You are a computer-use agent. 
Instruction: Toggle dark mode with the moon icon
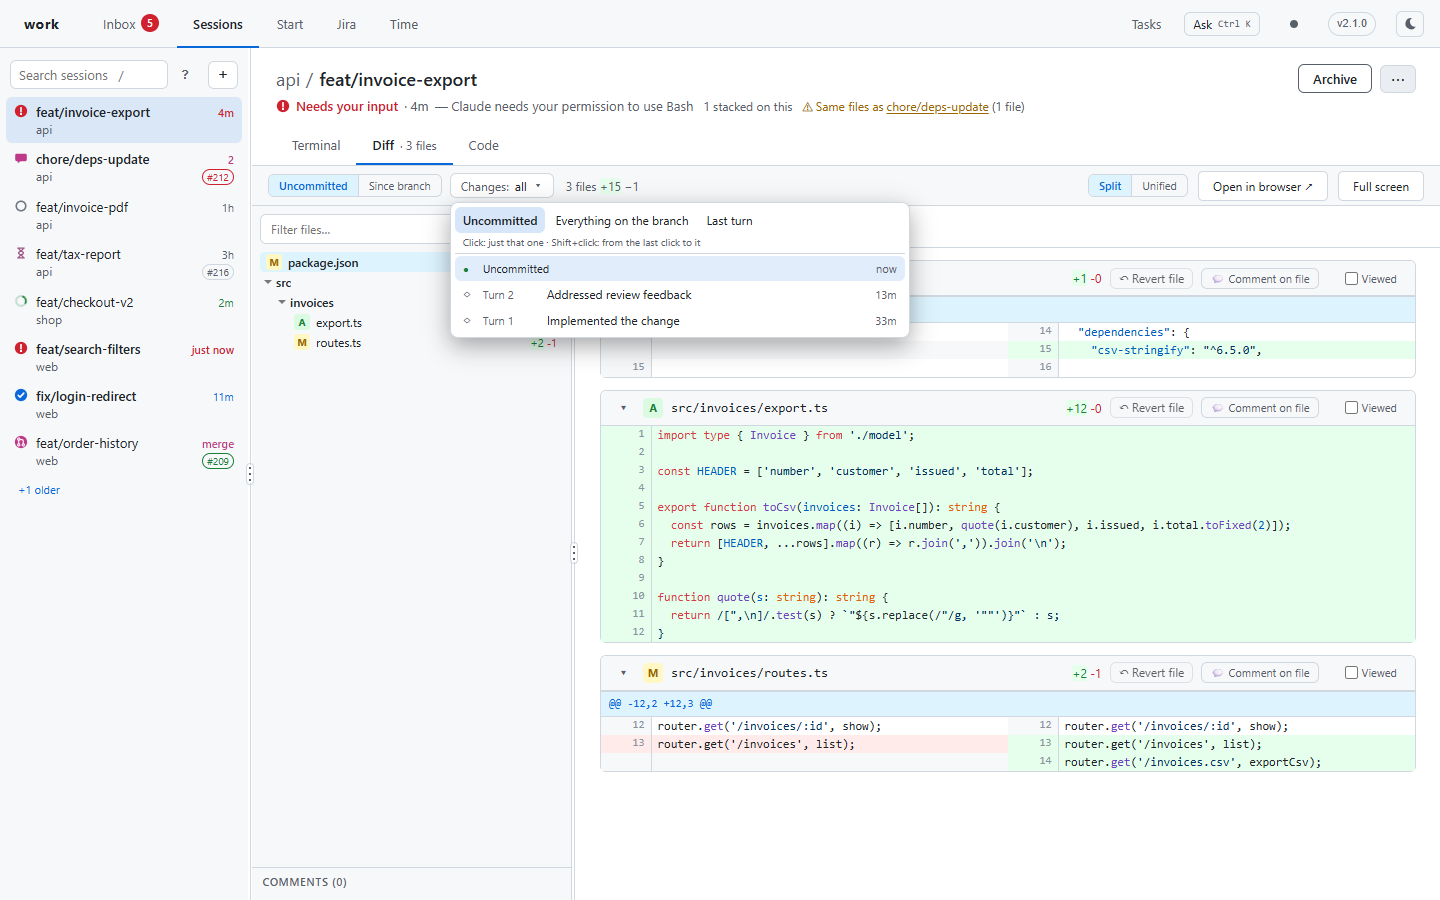click(1410, 24)
